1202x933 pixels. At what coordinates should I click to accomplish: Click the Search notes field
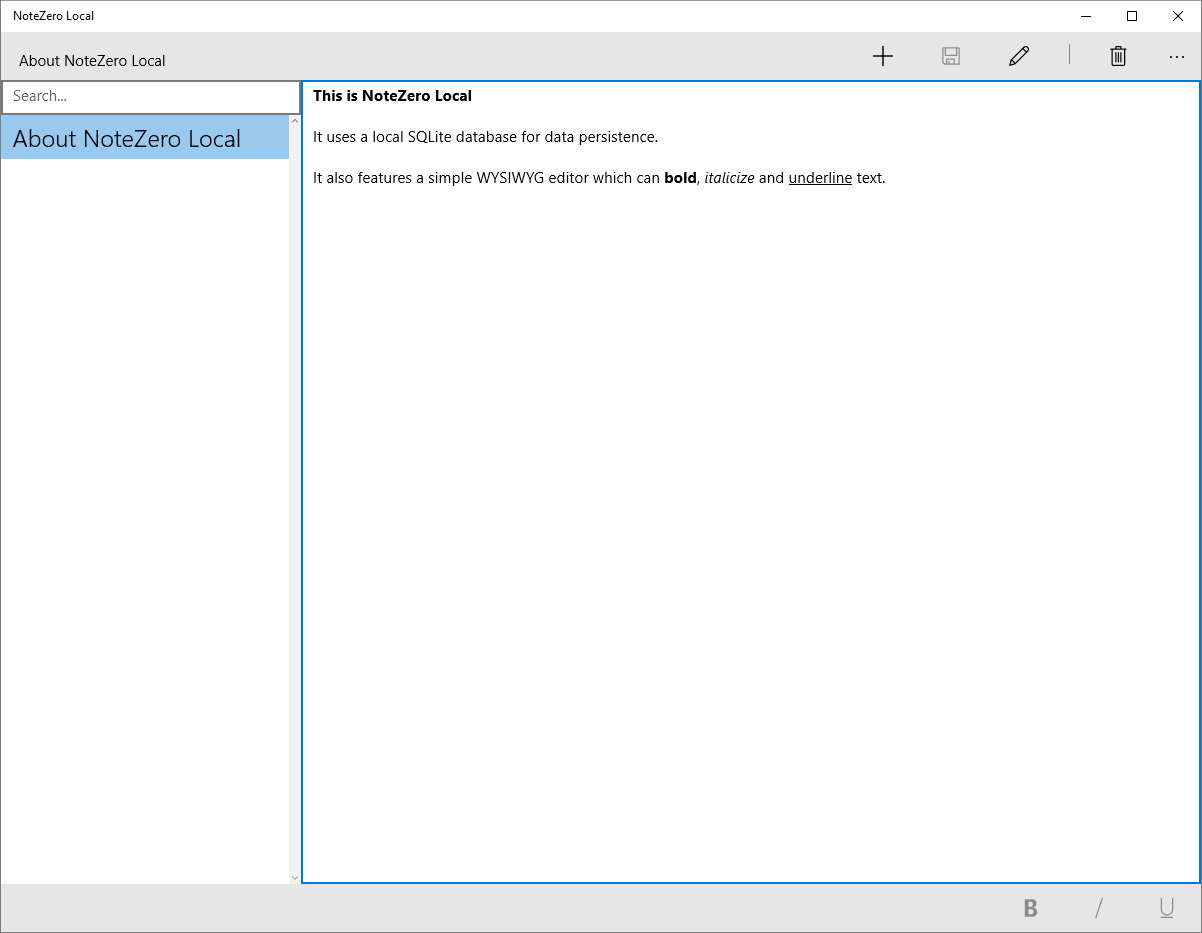151,97
